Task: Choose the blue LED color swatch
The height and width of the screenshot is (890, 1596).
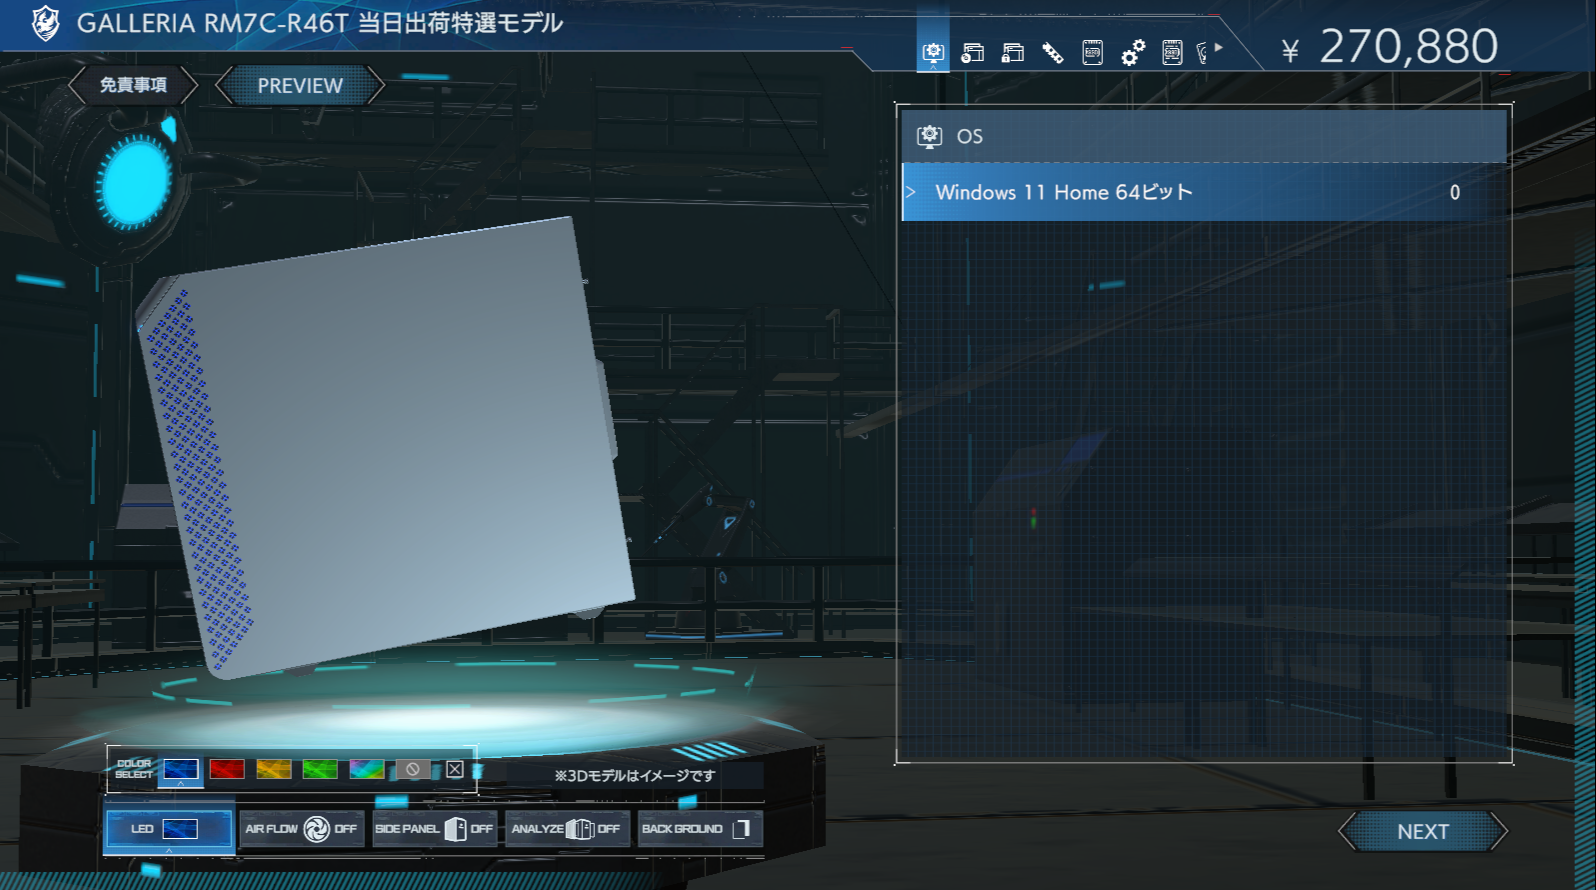Action: pos(181,769)
